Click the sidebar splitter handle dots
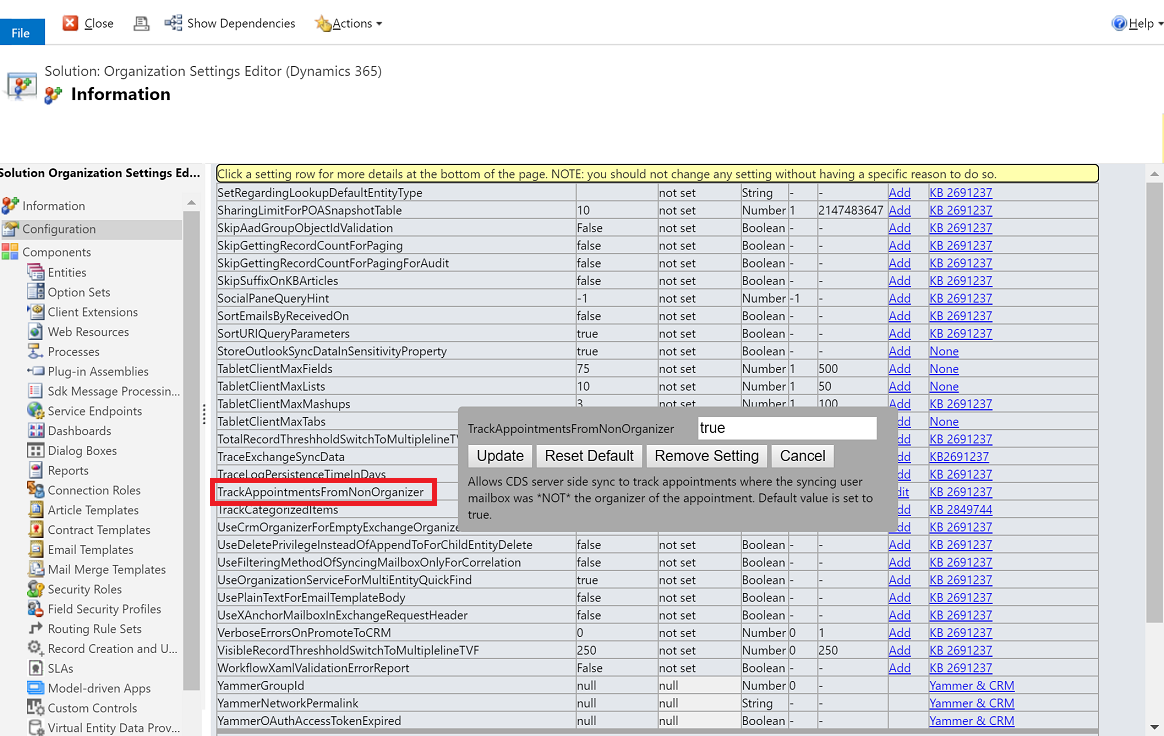1164x736 pixels. coord(203,414)
